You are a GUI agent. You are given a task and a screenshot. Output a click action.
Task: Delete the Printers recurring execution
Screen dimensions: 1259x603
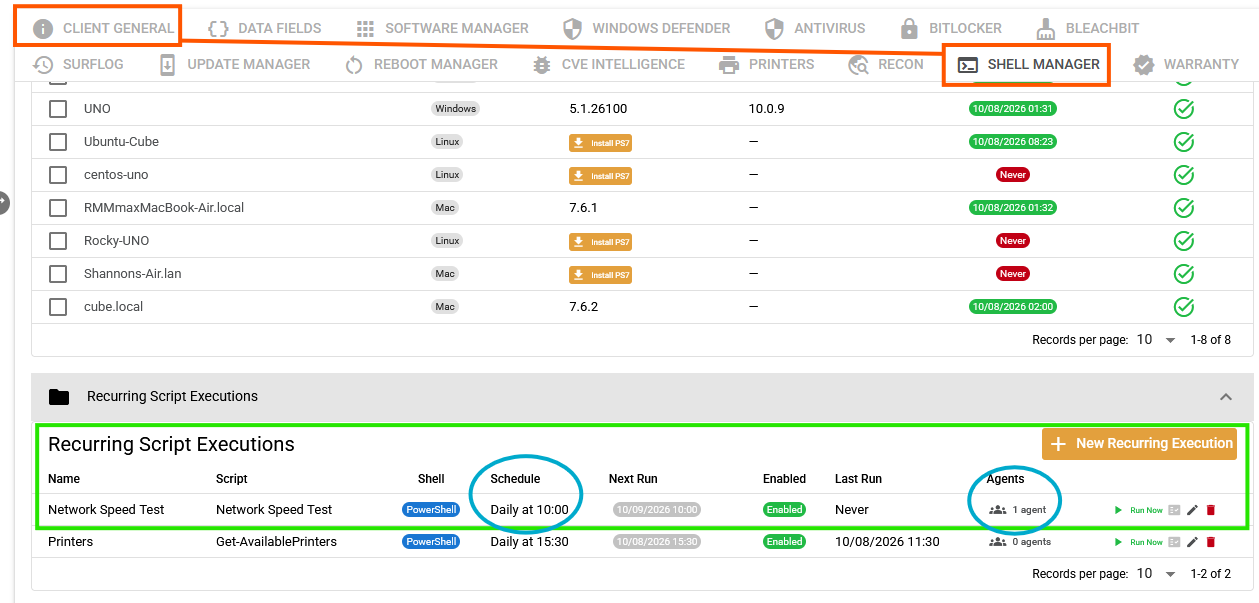(1211, 542)
